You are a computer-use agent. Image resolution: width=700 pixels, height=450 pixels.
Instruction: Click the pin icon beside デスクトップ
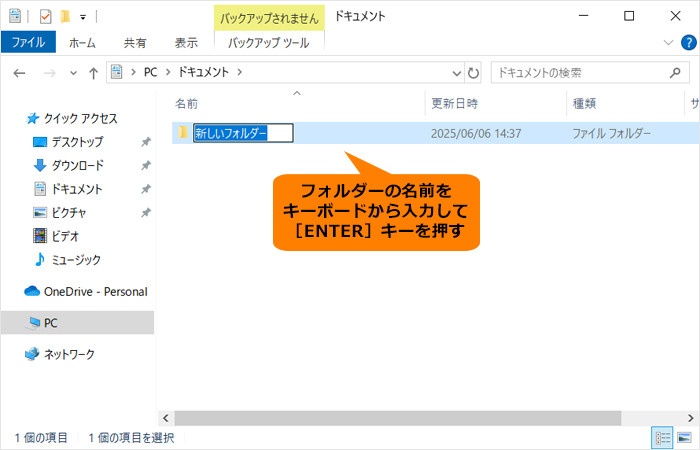146,142
